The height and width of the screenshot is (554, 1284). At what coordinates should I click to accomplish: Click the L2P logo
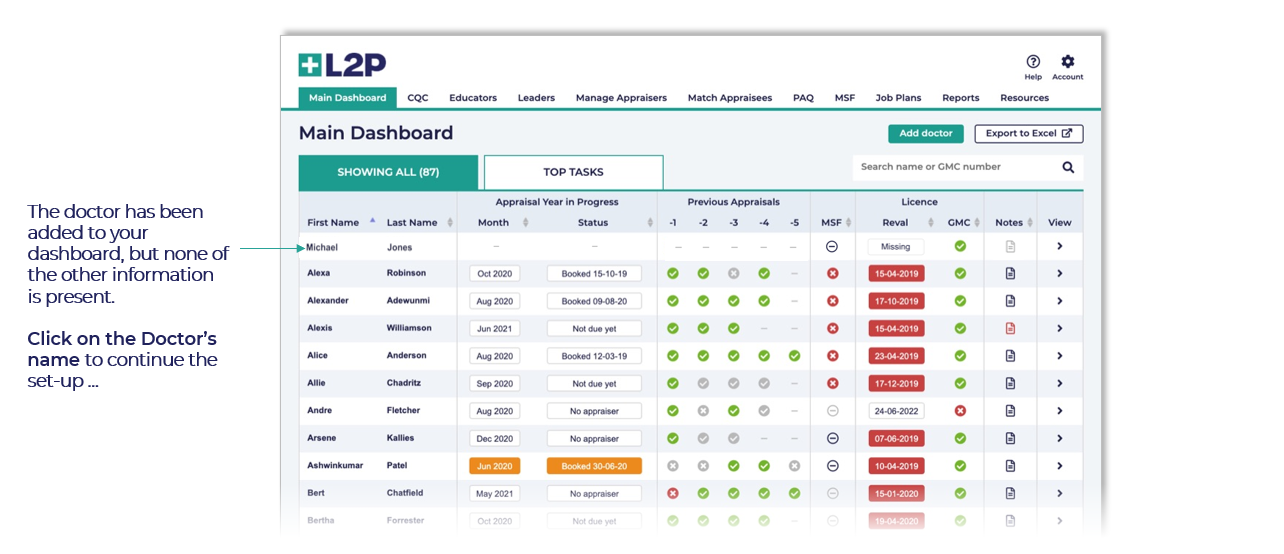pyautogui.click(x=342, y=65)
